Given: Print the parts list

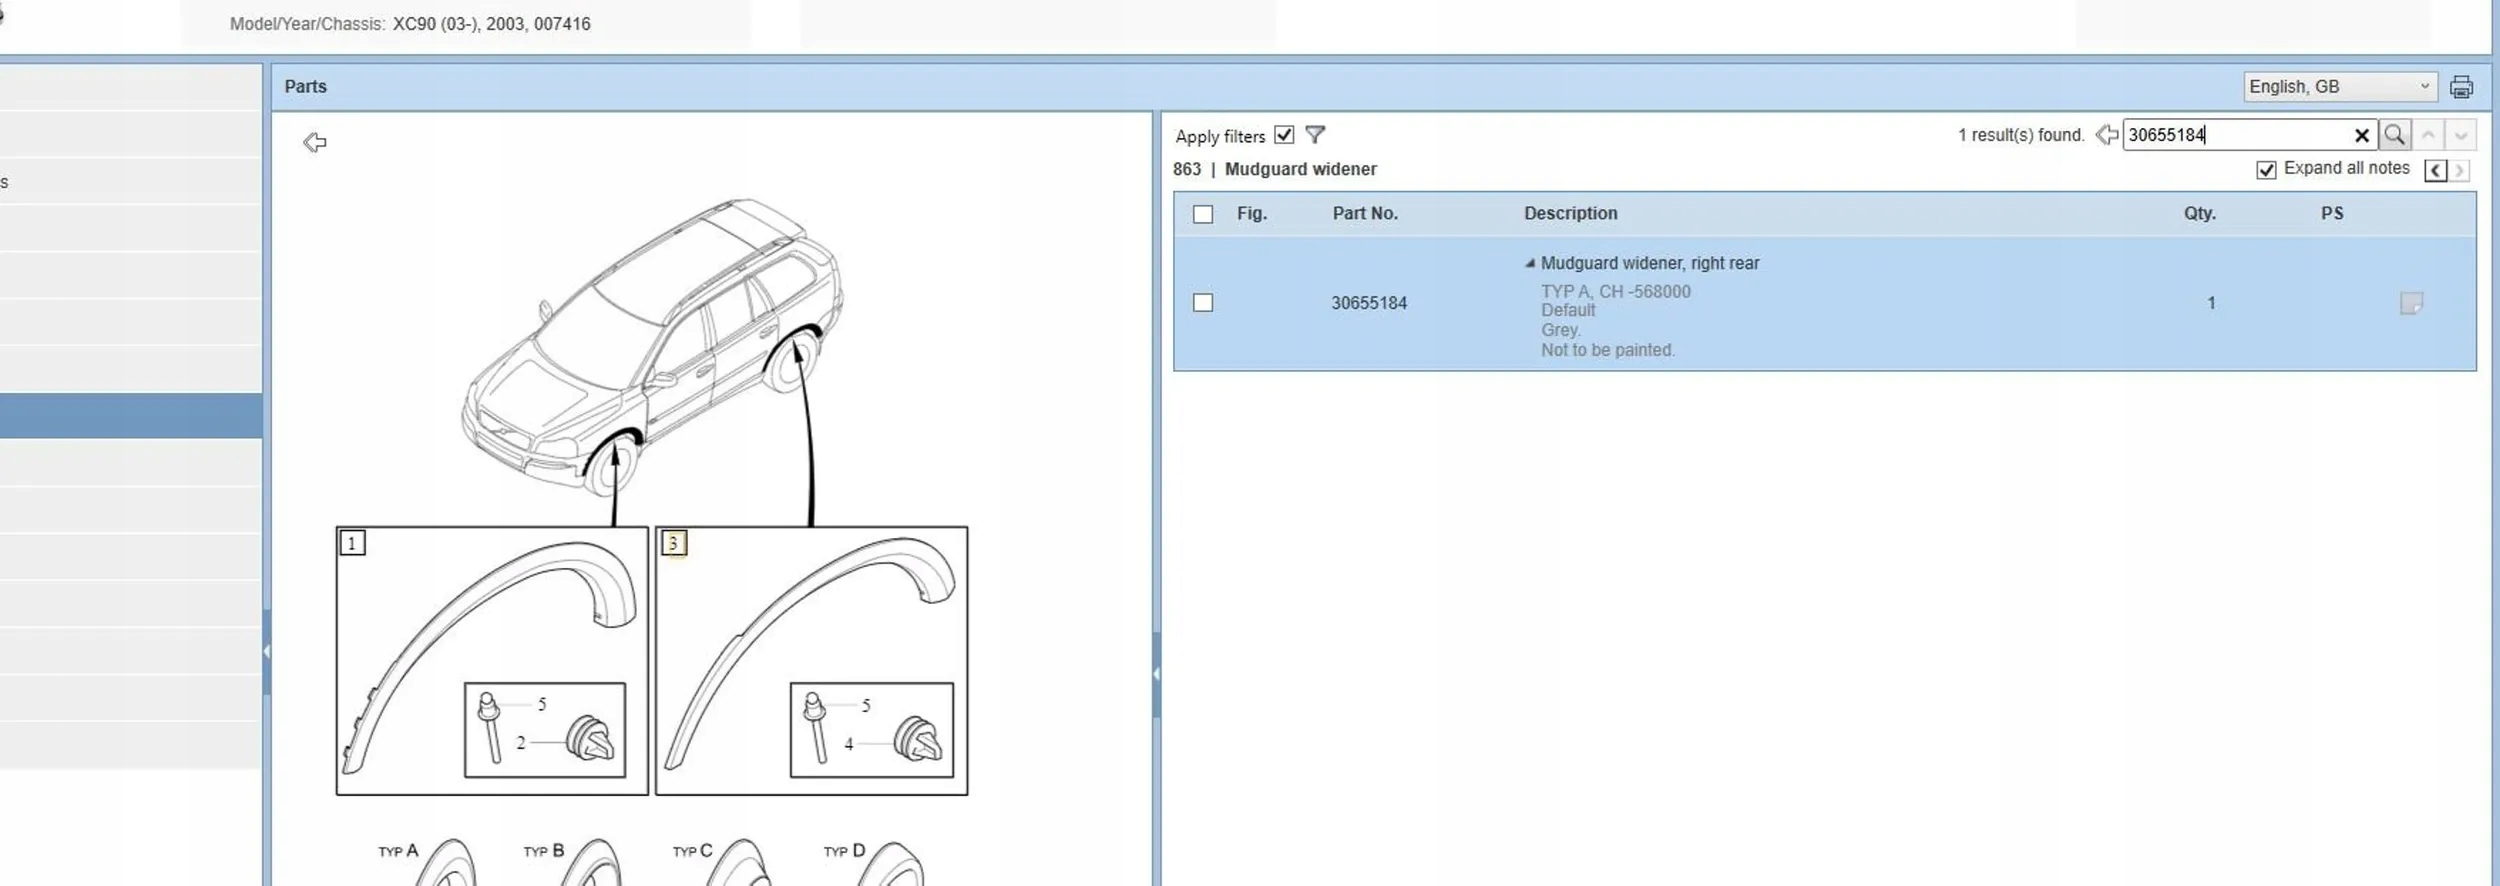Looking at the screenshot, I should pyautogui.click(x=2461, y=87).
